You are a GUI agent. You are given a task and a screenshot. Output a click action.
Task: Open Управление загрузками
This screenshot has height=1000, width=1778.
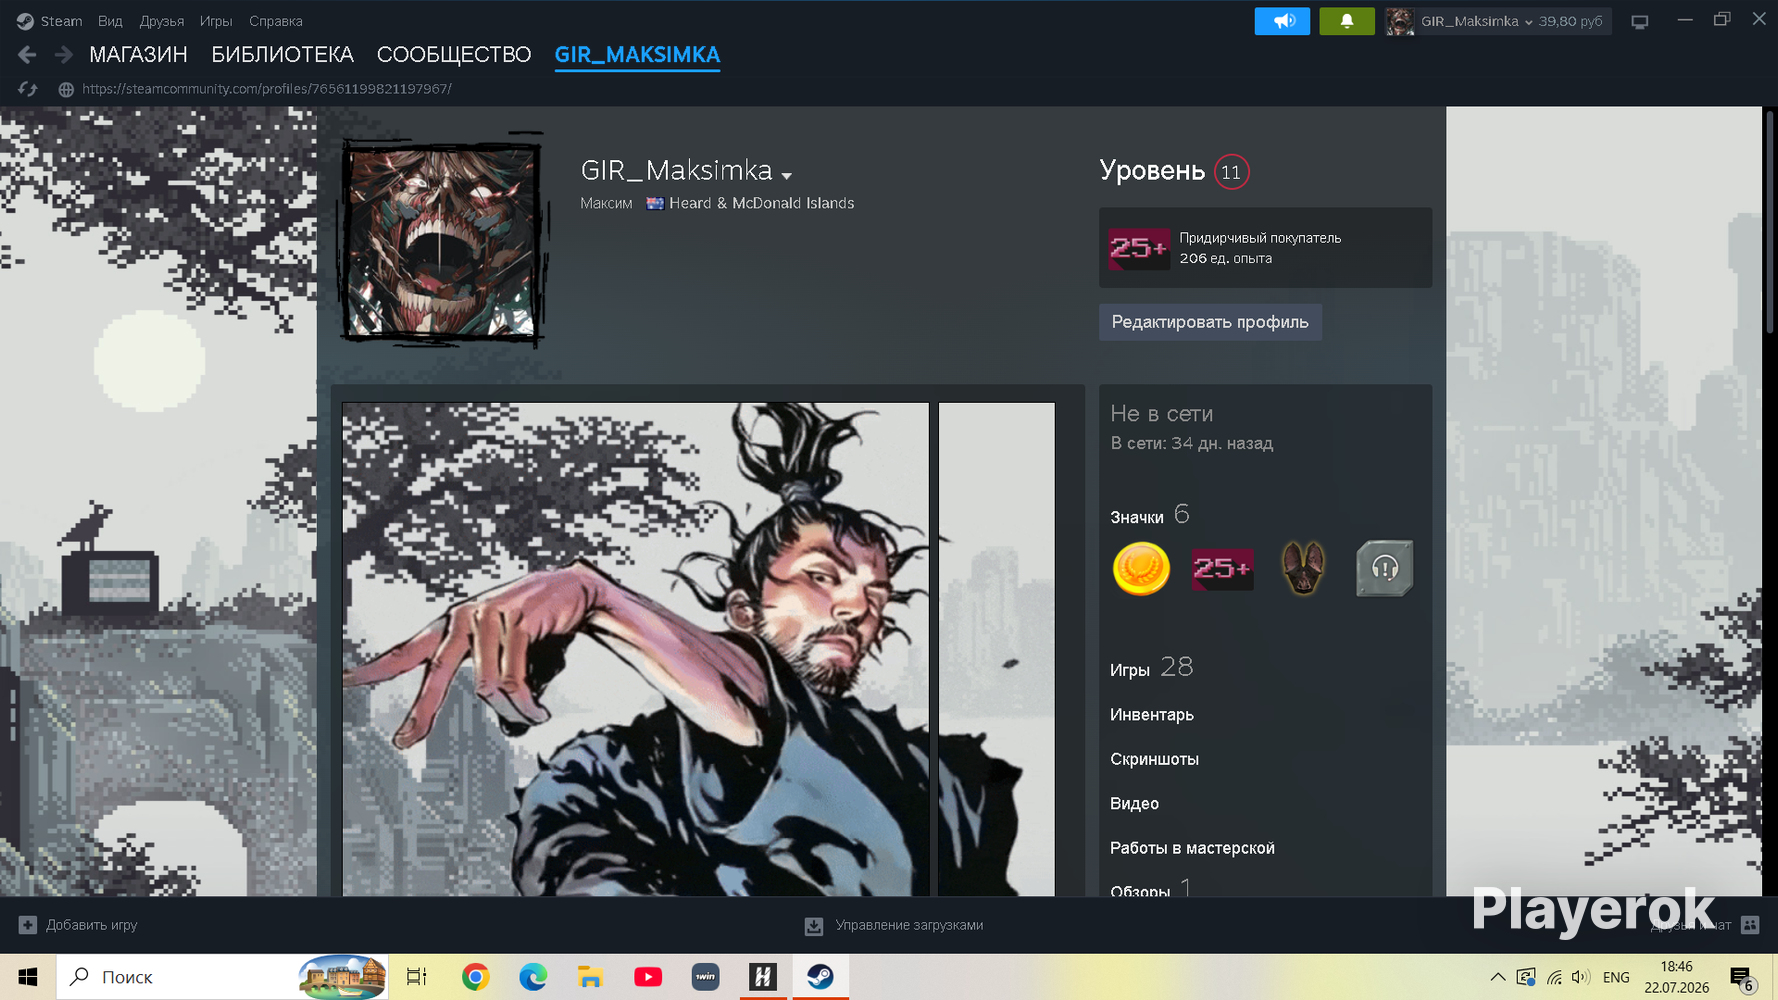click(909, 925)
